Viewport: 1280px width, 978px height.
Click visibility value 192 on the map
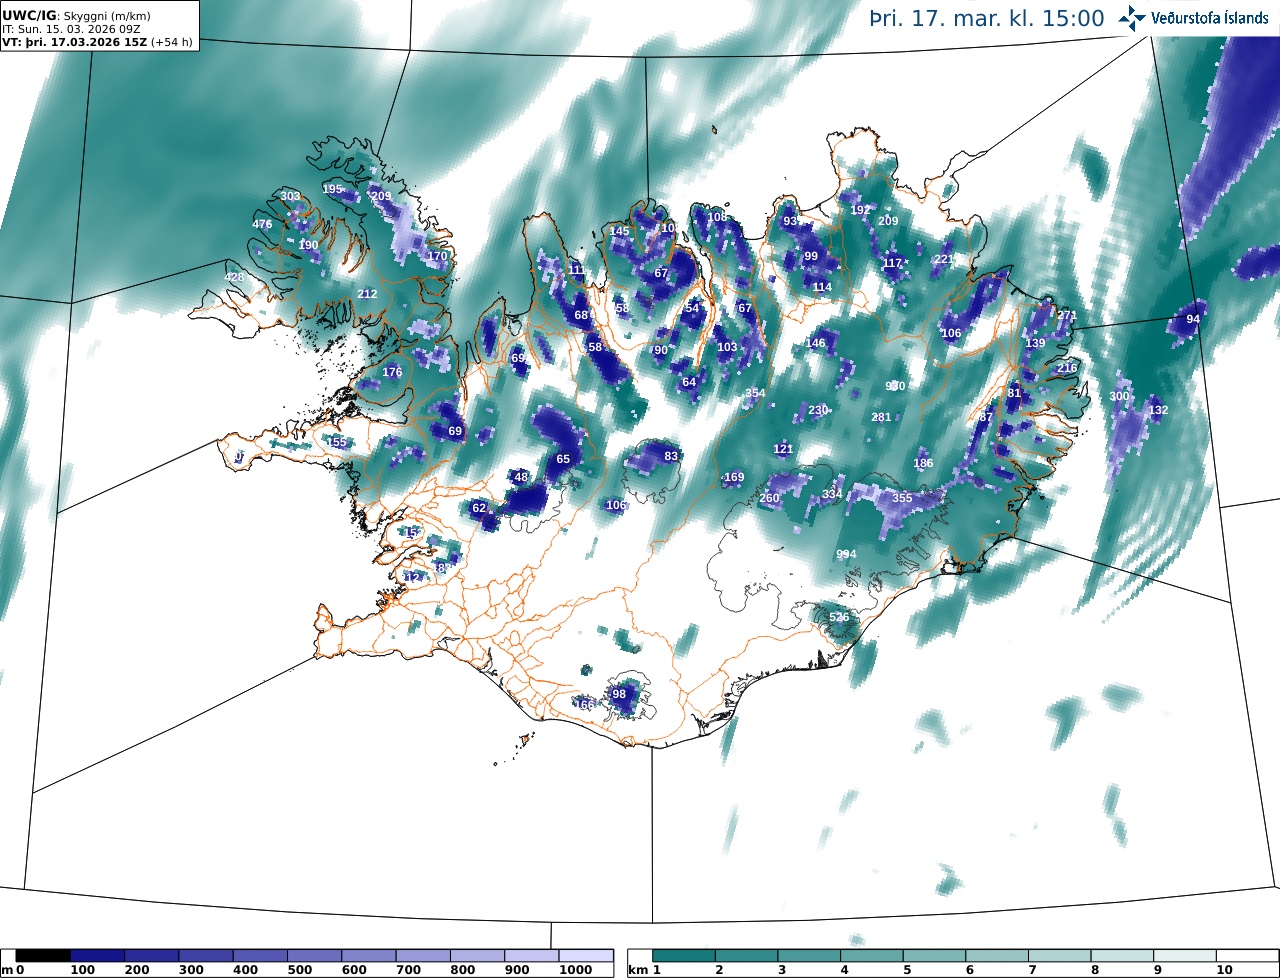pyautogui.click(x=860, y=210)
